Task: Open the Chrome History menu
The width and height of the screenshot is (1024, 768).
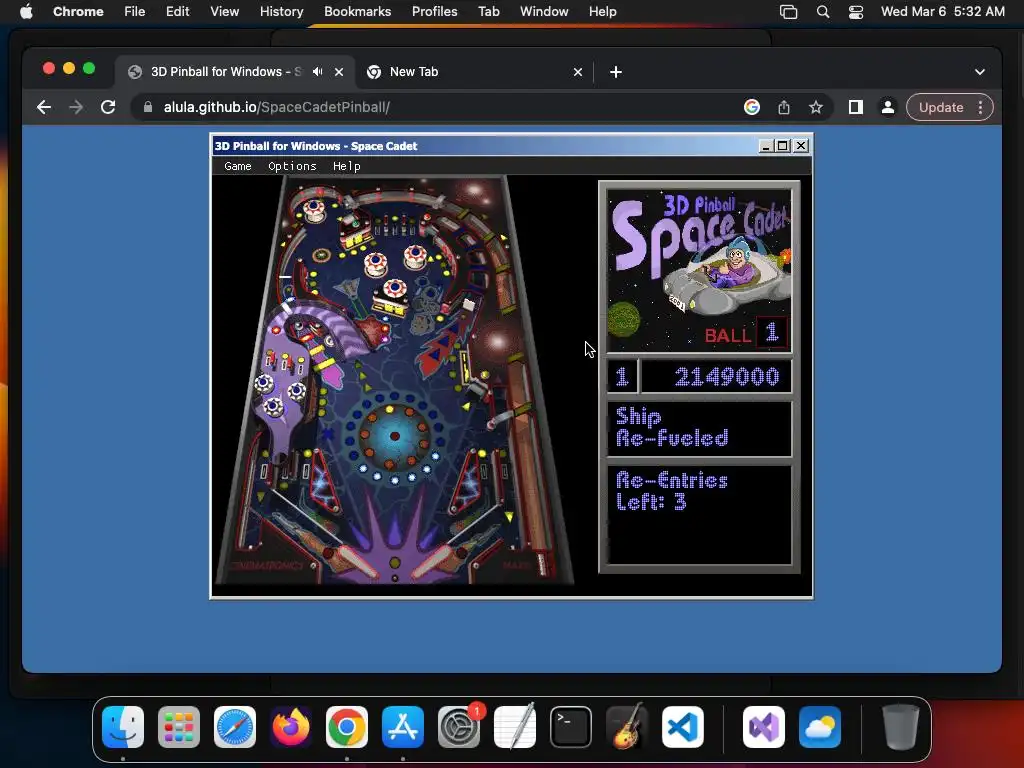Action: [x=281, y=11]
